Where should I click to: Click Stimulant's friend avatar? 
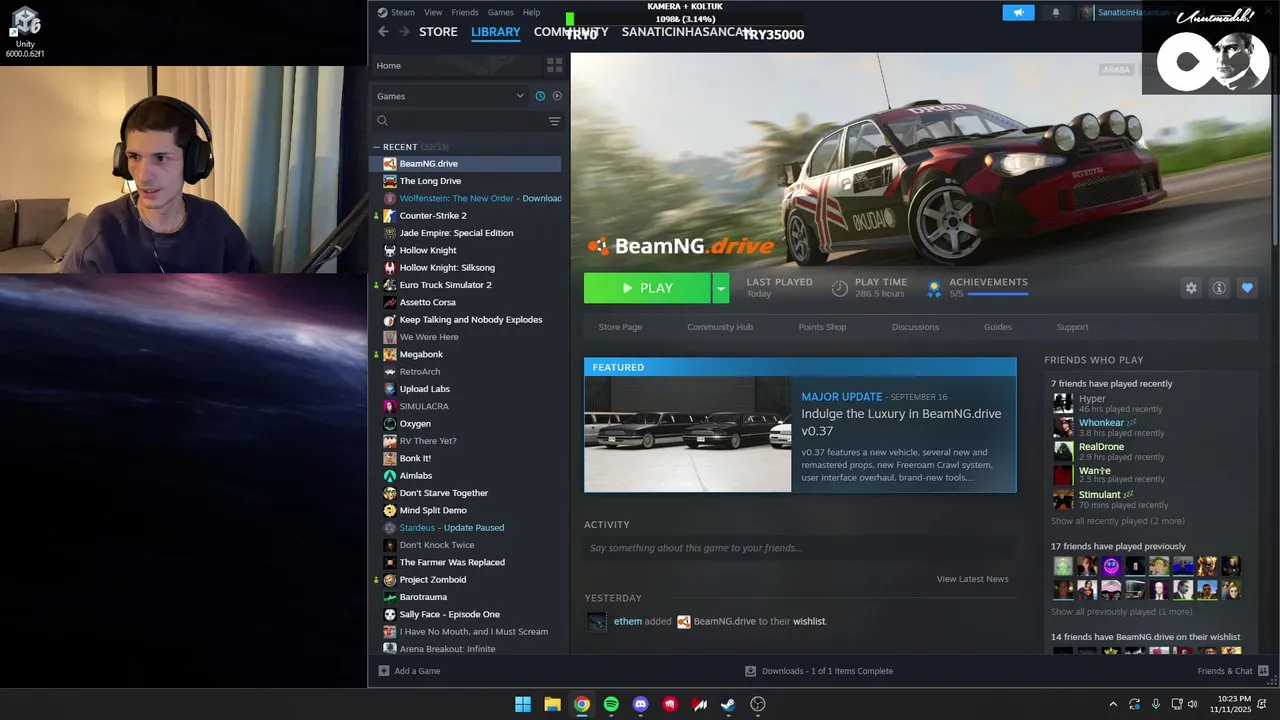point(1062,499)
